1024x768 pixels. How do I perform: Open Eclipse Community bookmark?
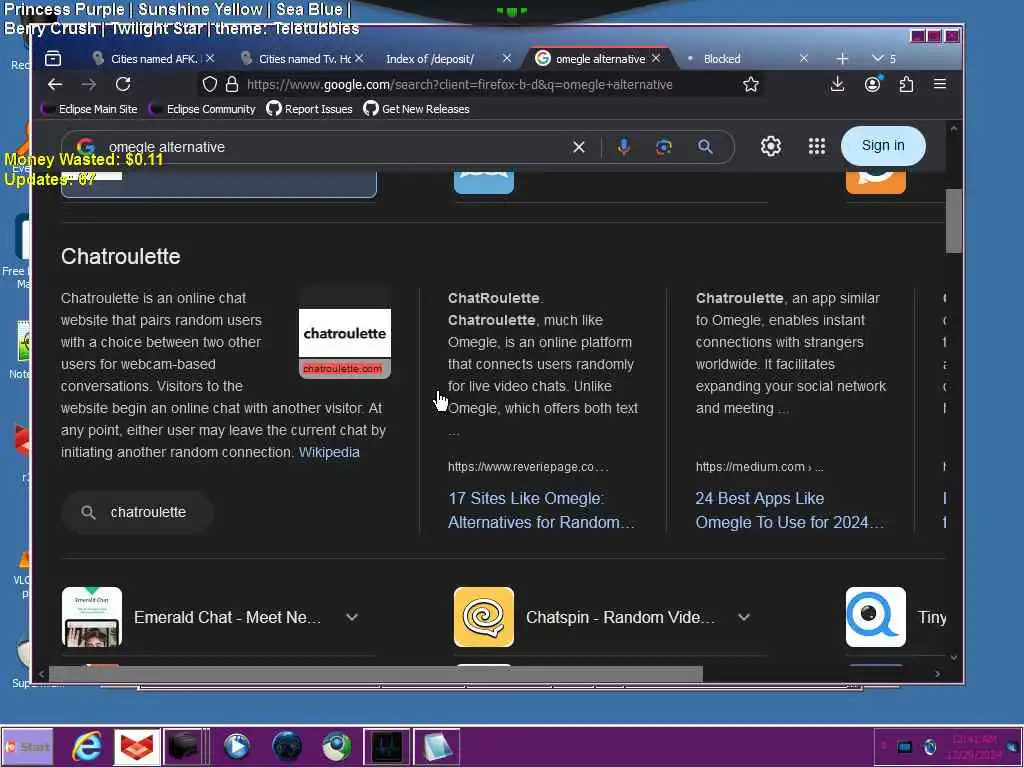202,109
